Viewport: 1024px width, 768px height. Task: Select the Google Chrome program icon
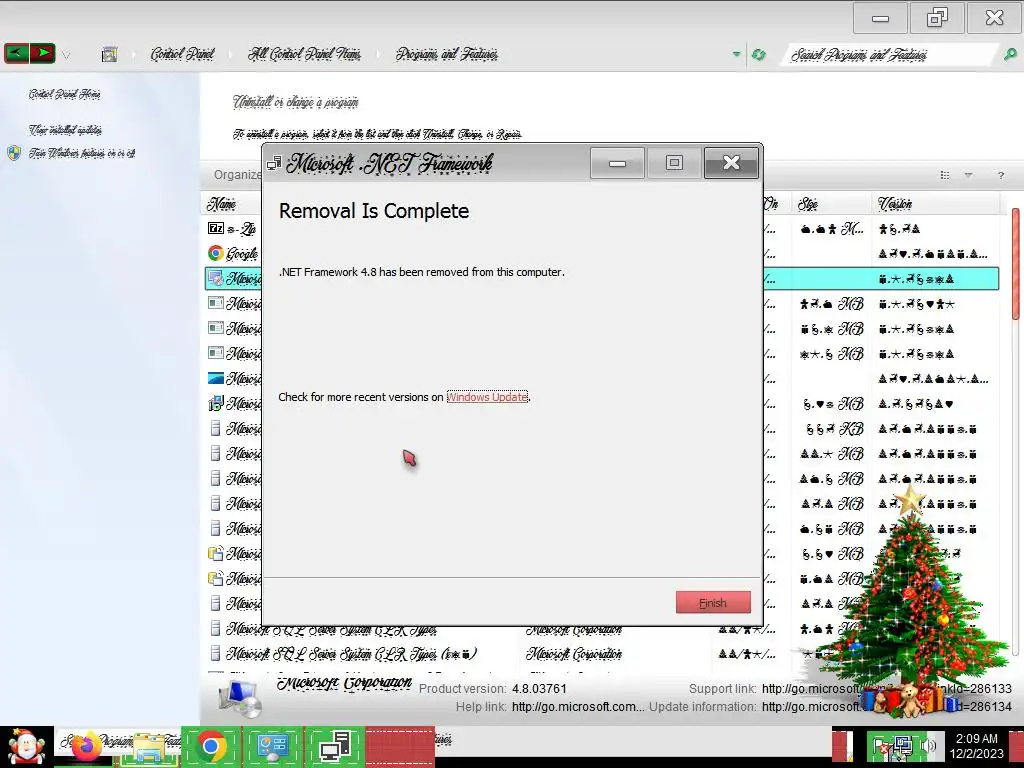216,253
